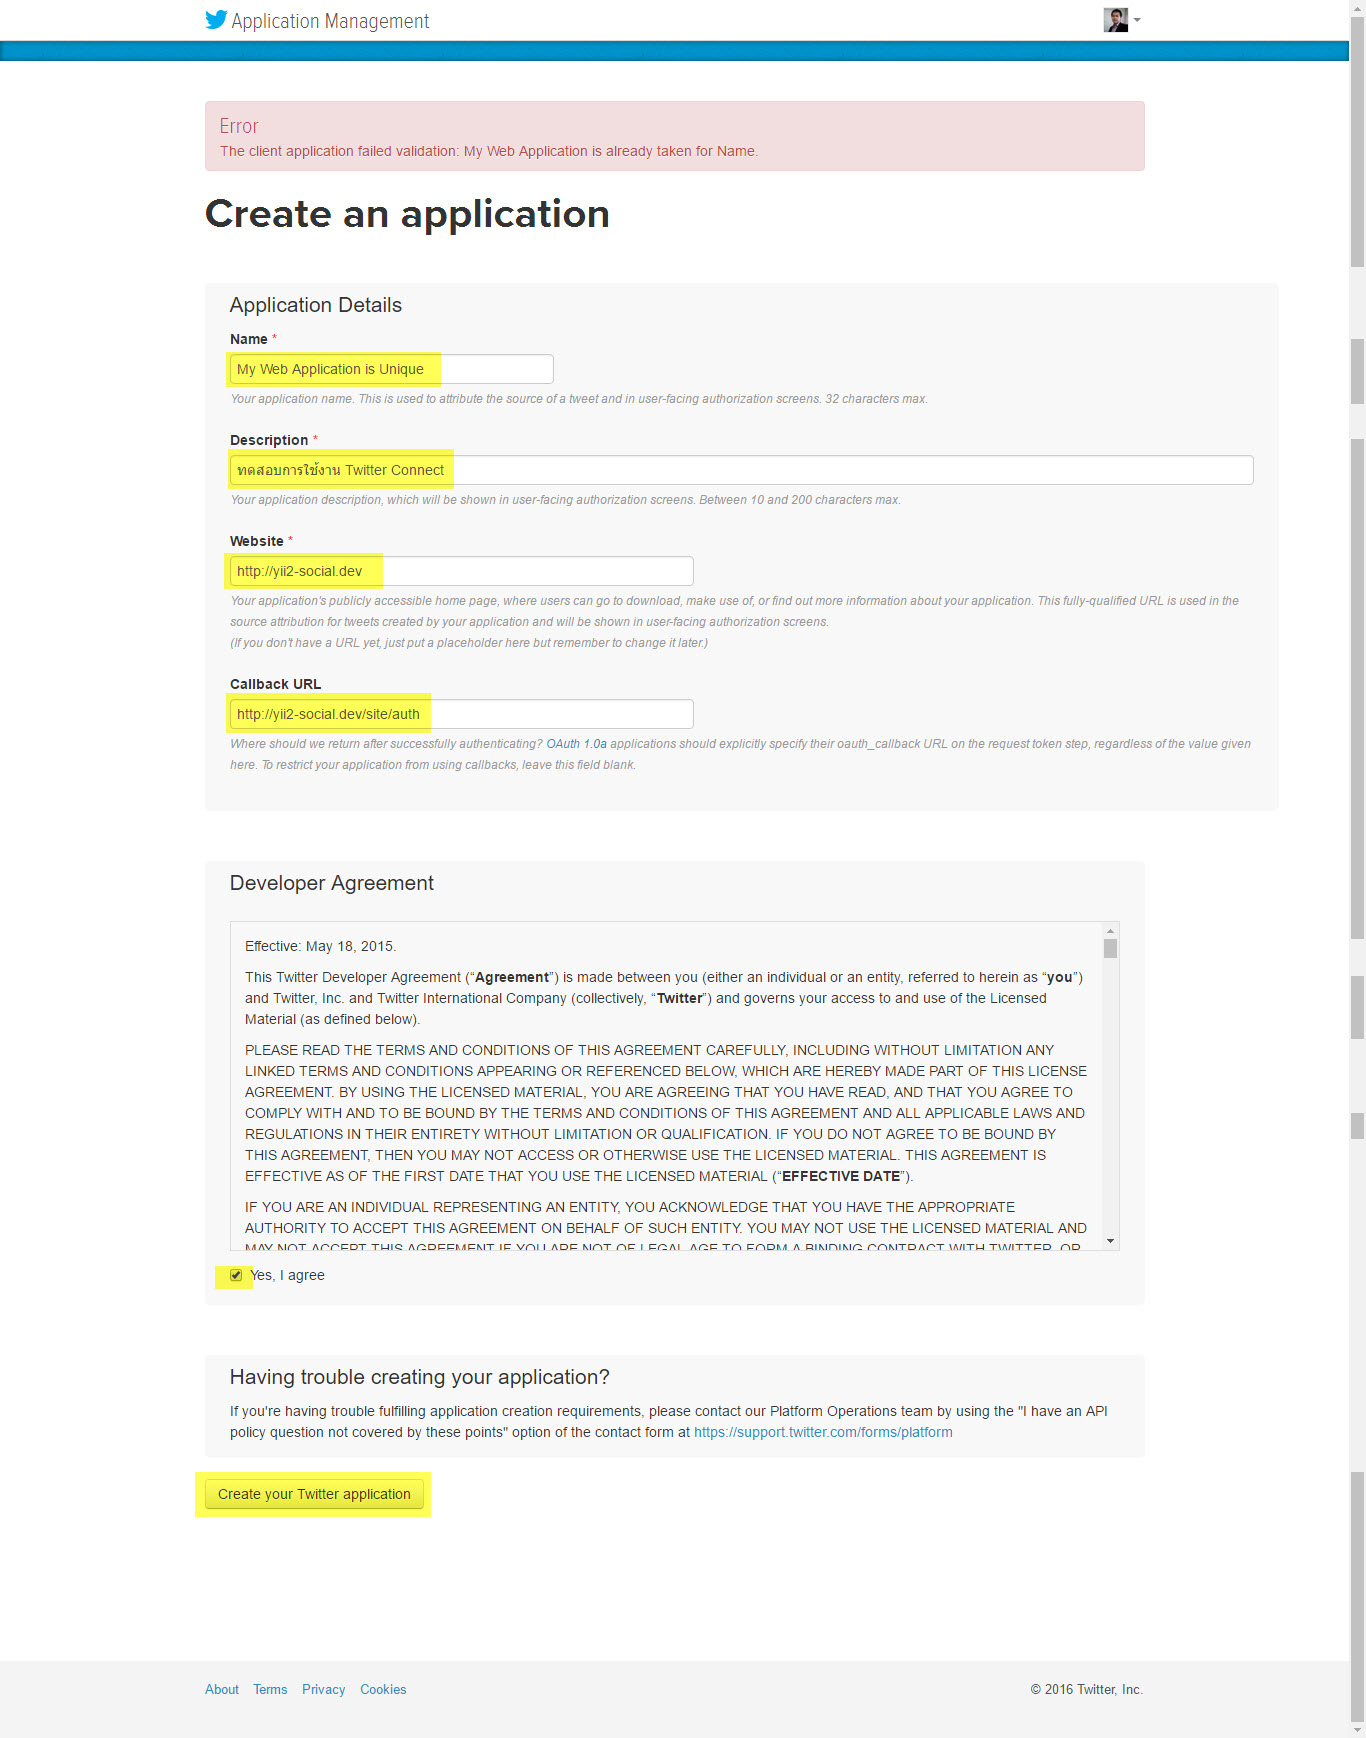Image resolution: width=1366 pixels, height=1738 pixels.
Task: Click the 'Yes, I agree' label
Action: click(288, 1275)
